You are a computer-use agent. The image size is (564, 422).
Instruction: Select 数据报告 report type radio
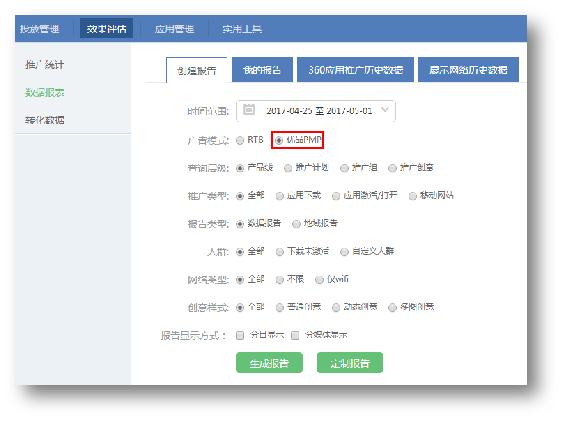pos(240,224)
